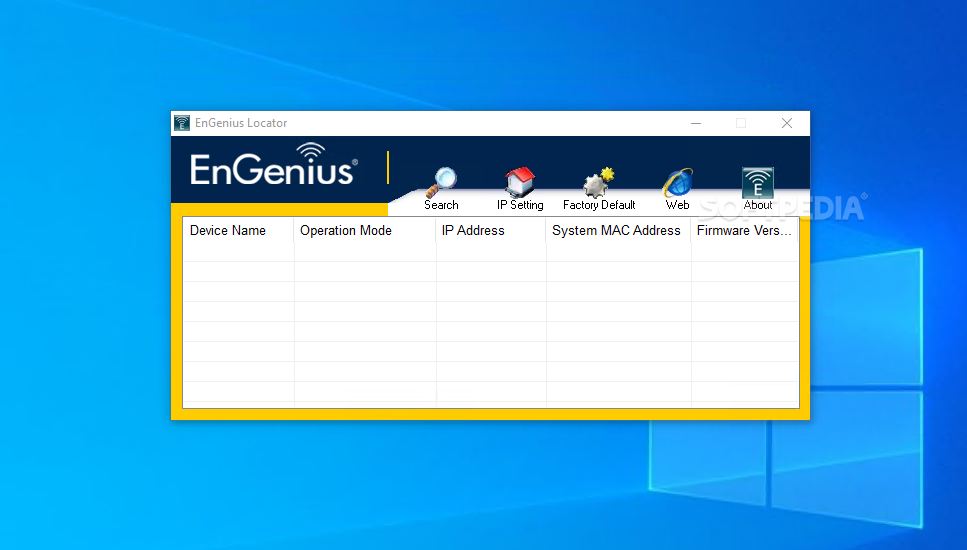Open IP Setting house icon
This screenshot has width=967, height=550.
520,182
